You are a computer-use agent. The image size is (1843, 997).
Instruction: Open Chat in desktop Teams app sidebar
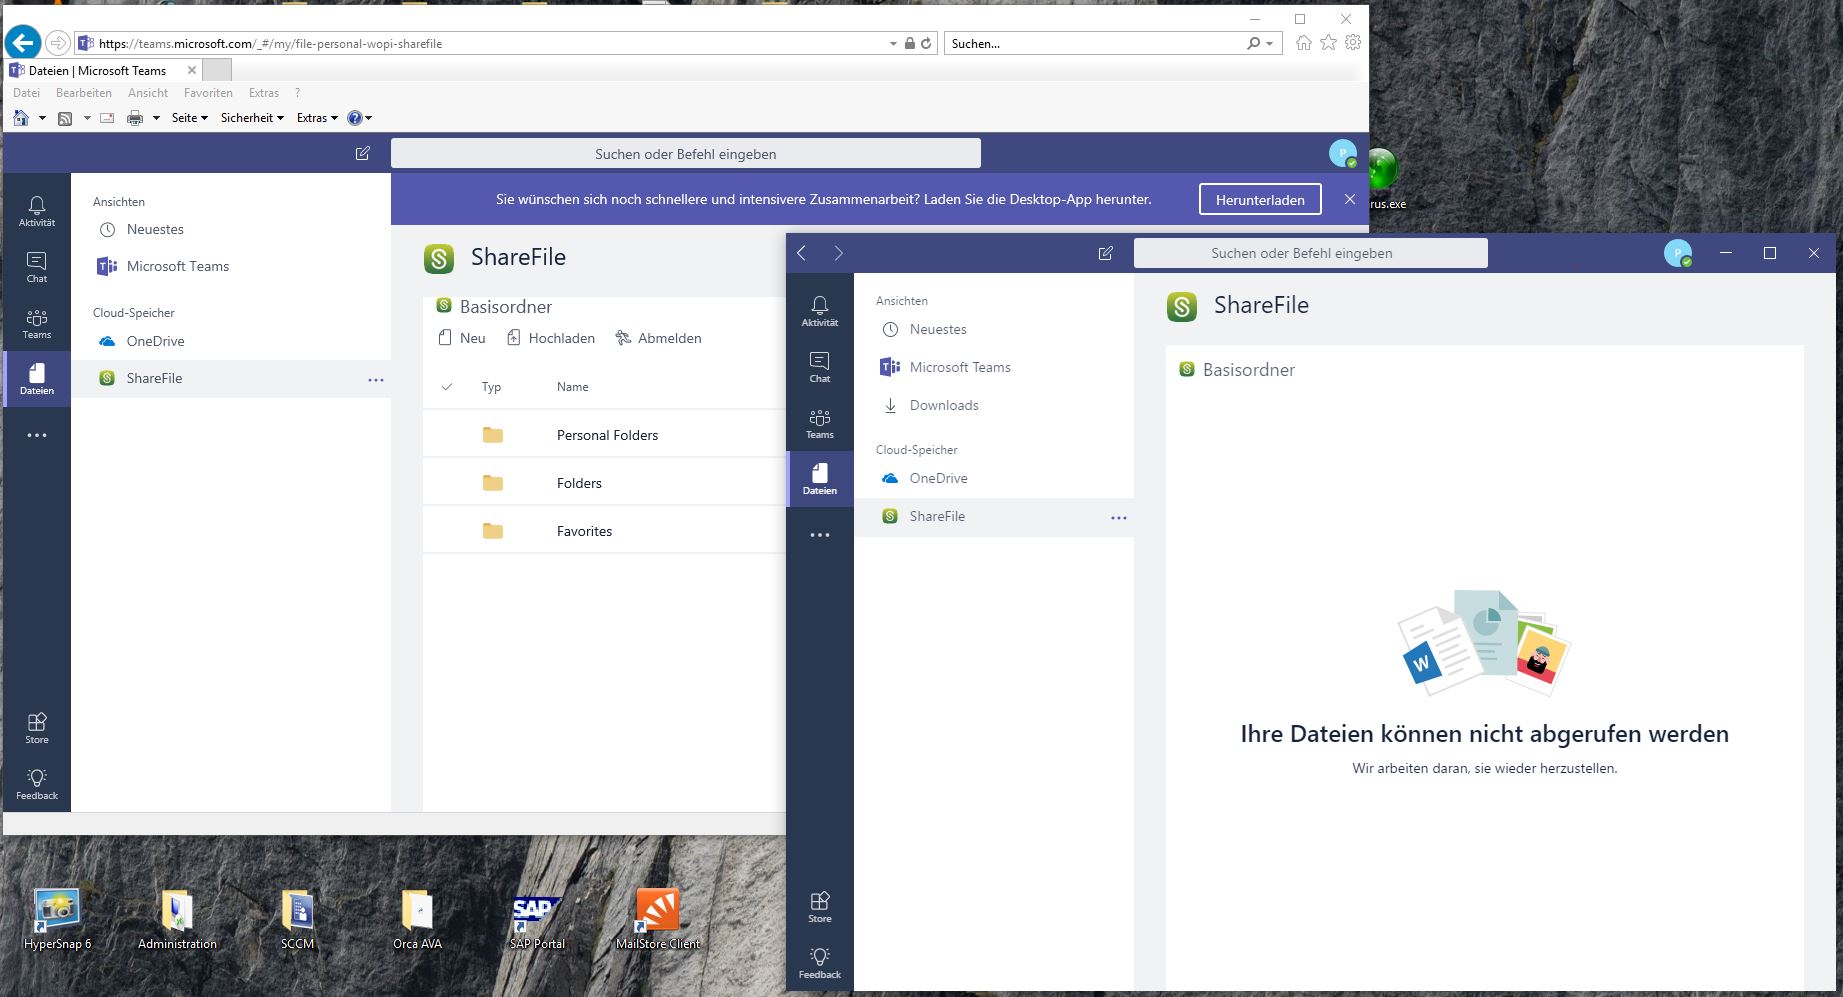[x=820, y=367]
